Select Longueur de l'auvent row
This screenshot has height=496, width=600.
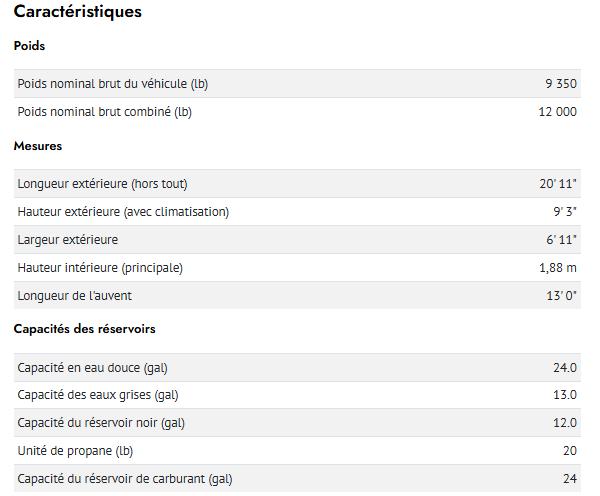(x=297, y=295)
